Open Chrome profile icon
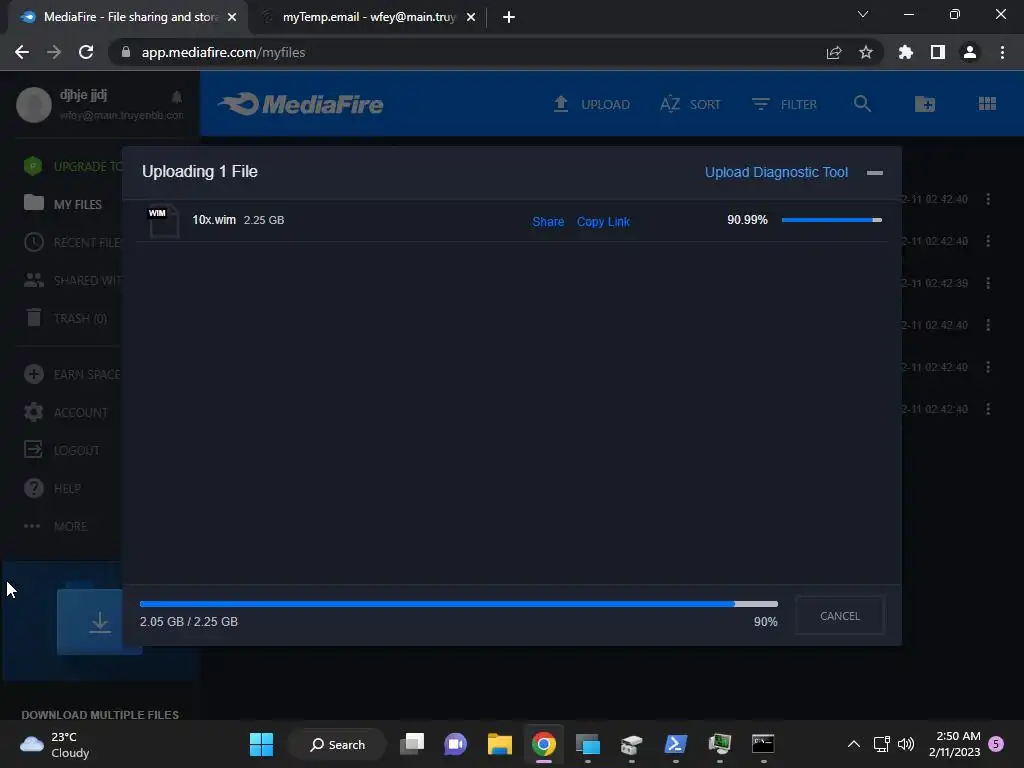The height and width of the screenshot is (768, 1024). point(970,52)
